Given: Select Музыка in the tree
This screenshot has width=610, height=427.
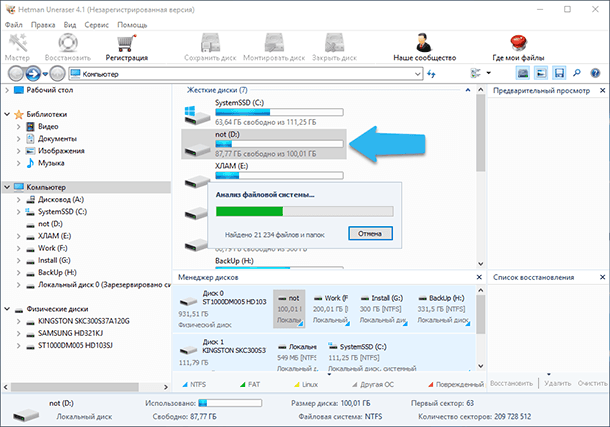Looking at the screenshot, I should pyautogui.click(x=51, y=163).
